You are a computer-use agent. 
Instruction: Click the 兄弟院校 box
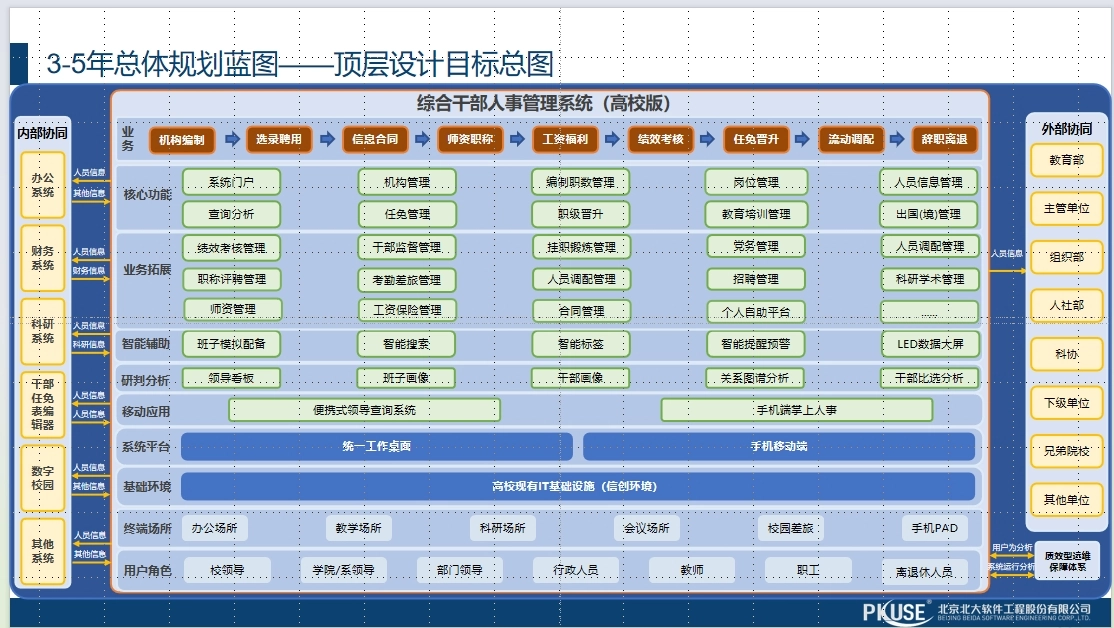tap(1066, 451)
